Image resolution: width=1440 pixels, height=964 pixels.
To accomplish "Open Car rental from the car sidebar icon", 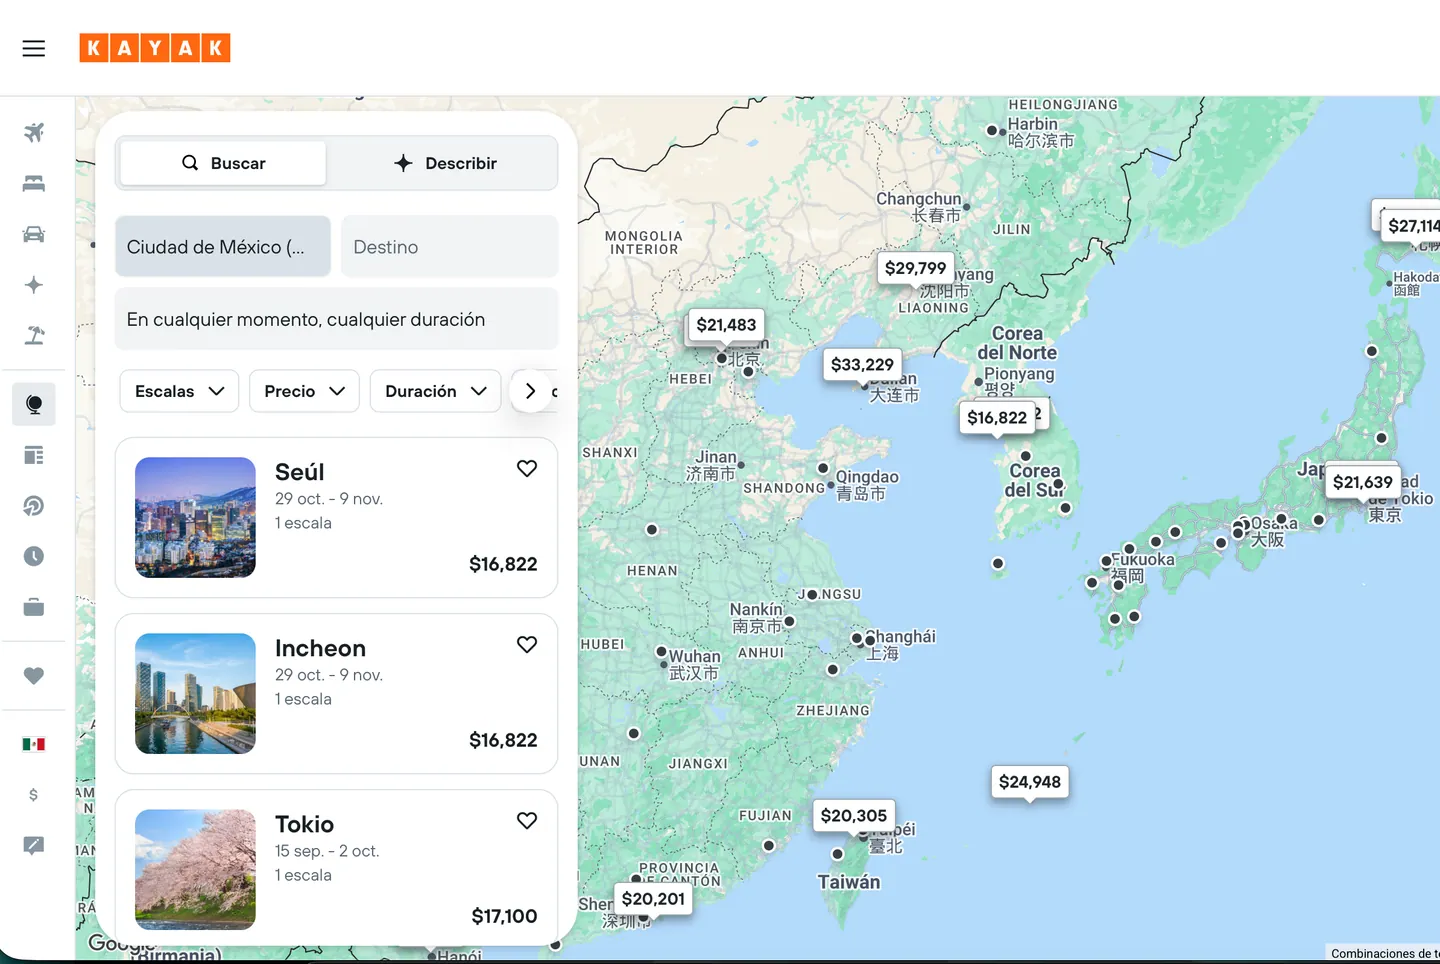I will tap(34, 234).
